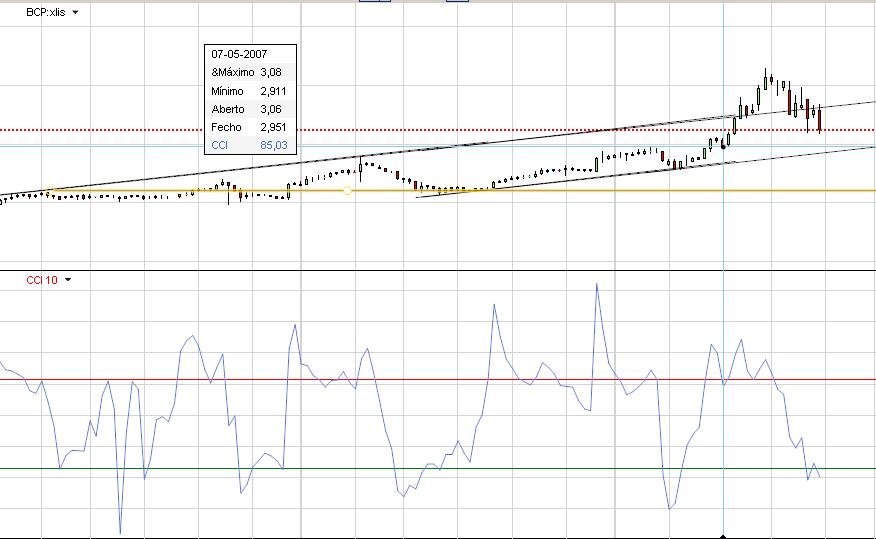Select the Máximo value 3,08
The width and height of the screenshot is (876, 539).
[271, 72]
